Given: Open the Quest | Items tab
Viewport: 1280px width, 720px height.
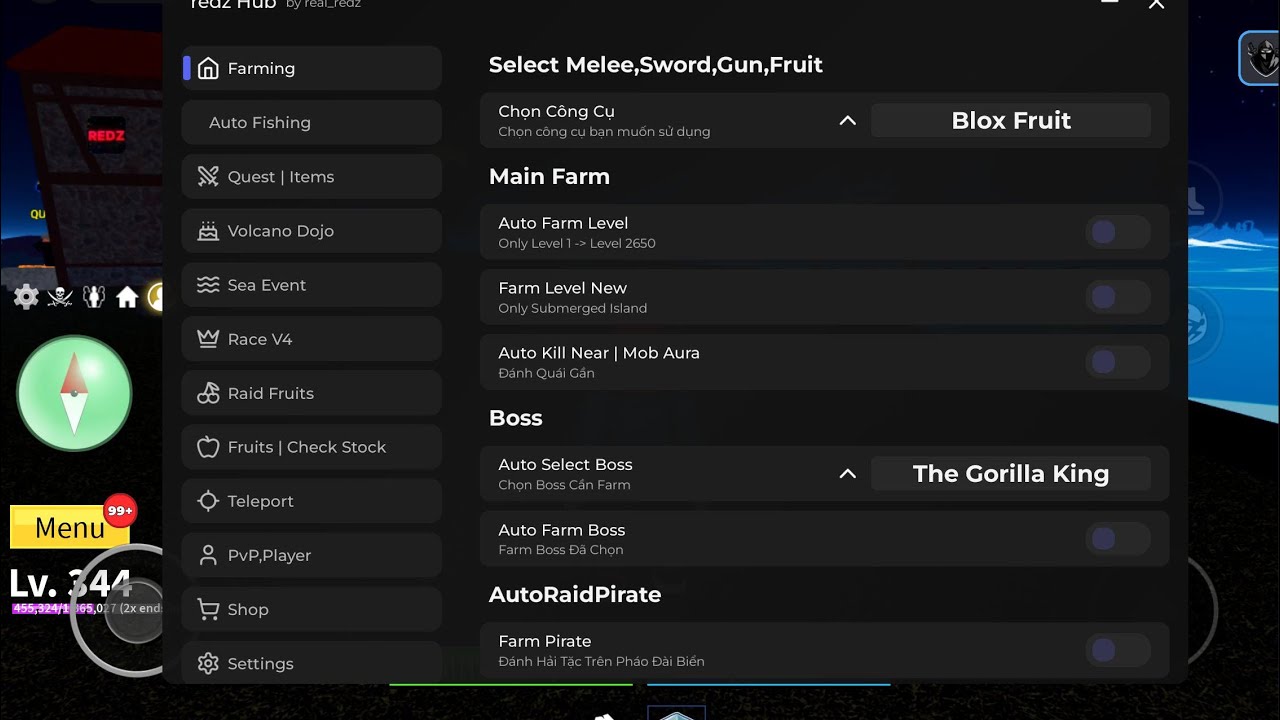Looking at the screenshot, I should (x=312, y=176).
